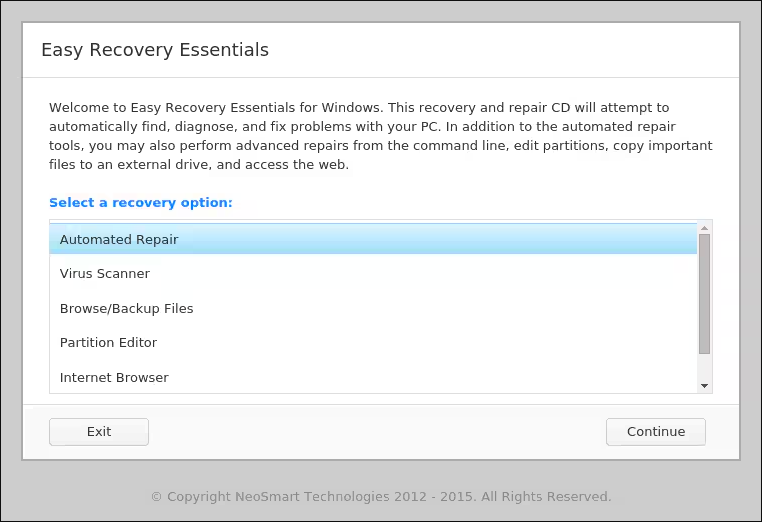Click the list's scroll down arrow
Screen dimensions: 762x522
click(x=705, y=386)
